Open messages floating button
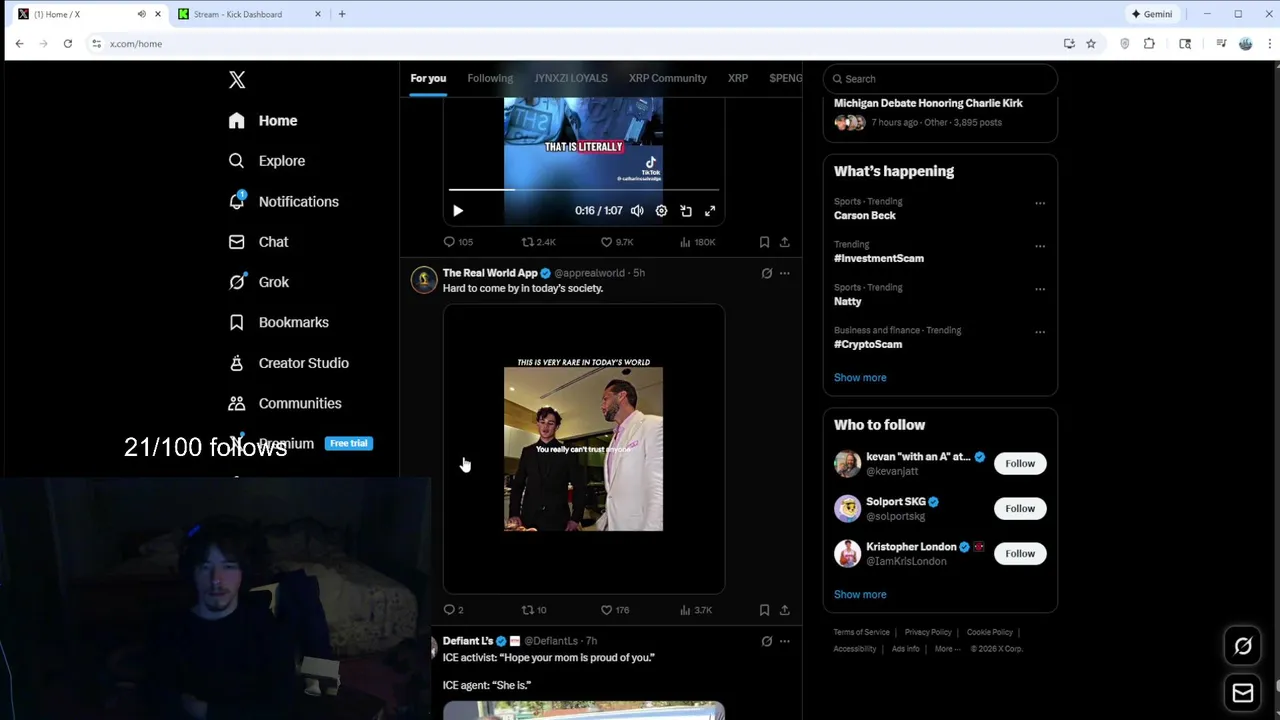Screen dimensions: 1280x720 point(1243,693)
